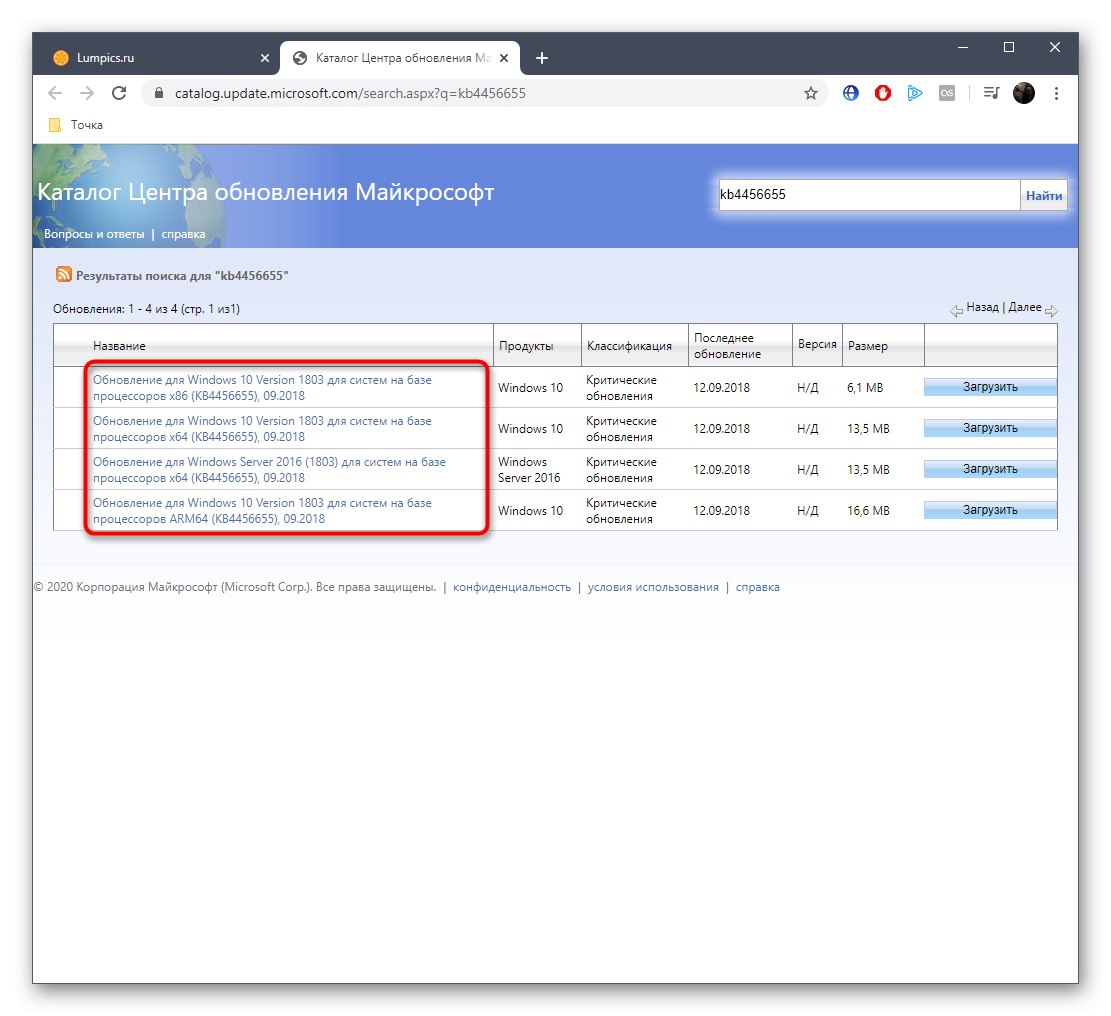Image resolution: width=1111 pixels, height=1016 pixels.
Task: Open the Windows Server 2016 (1803) update link
Action: (x=269, y=470)
